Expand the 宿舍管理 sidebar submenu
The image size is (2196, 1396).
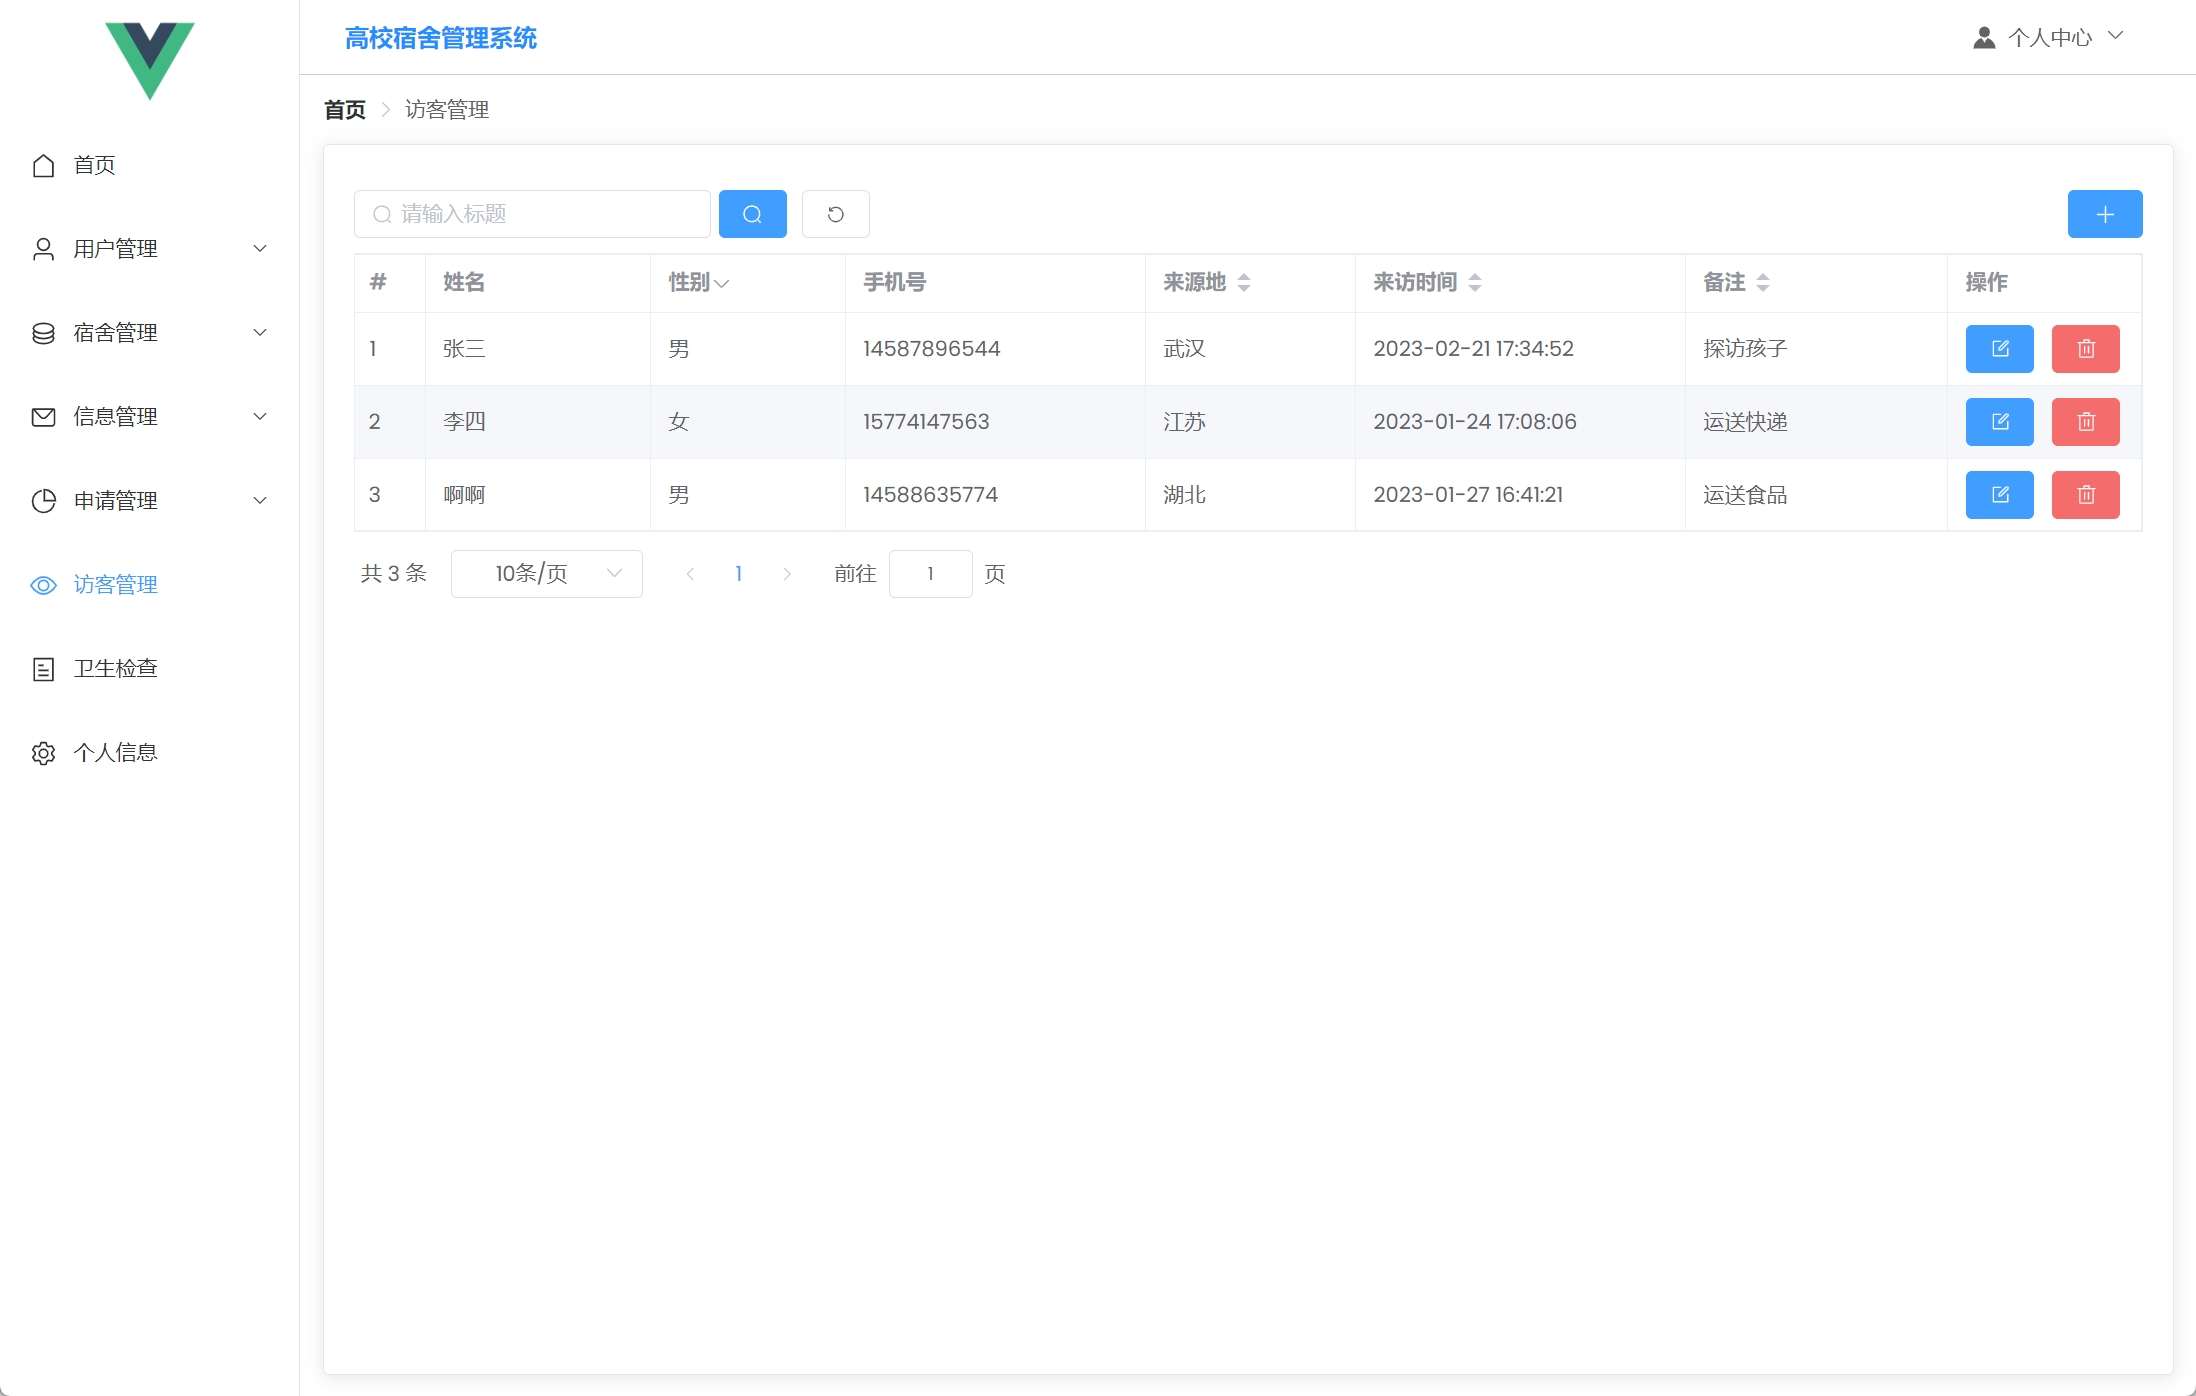click(x=150, y=333)
